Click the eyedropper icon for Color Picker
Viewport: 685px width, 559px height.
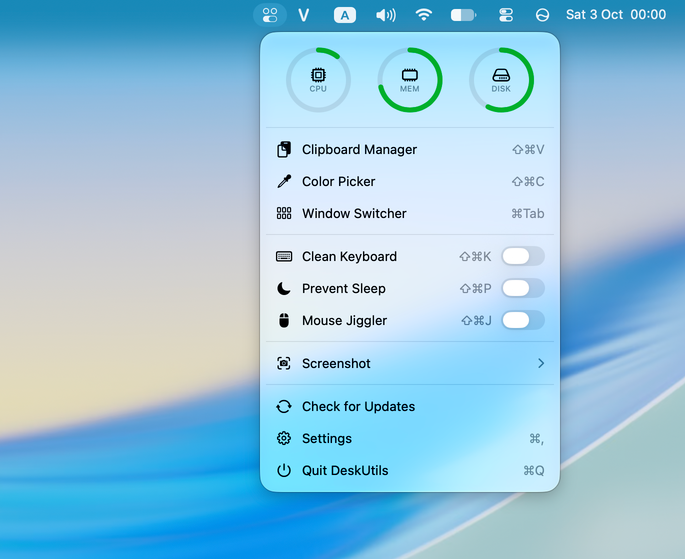[x=284, y=181]
